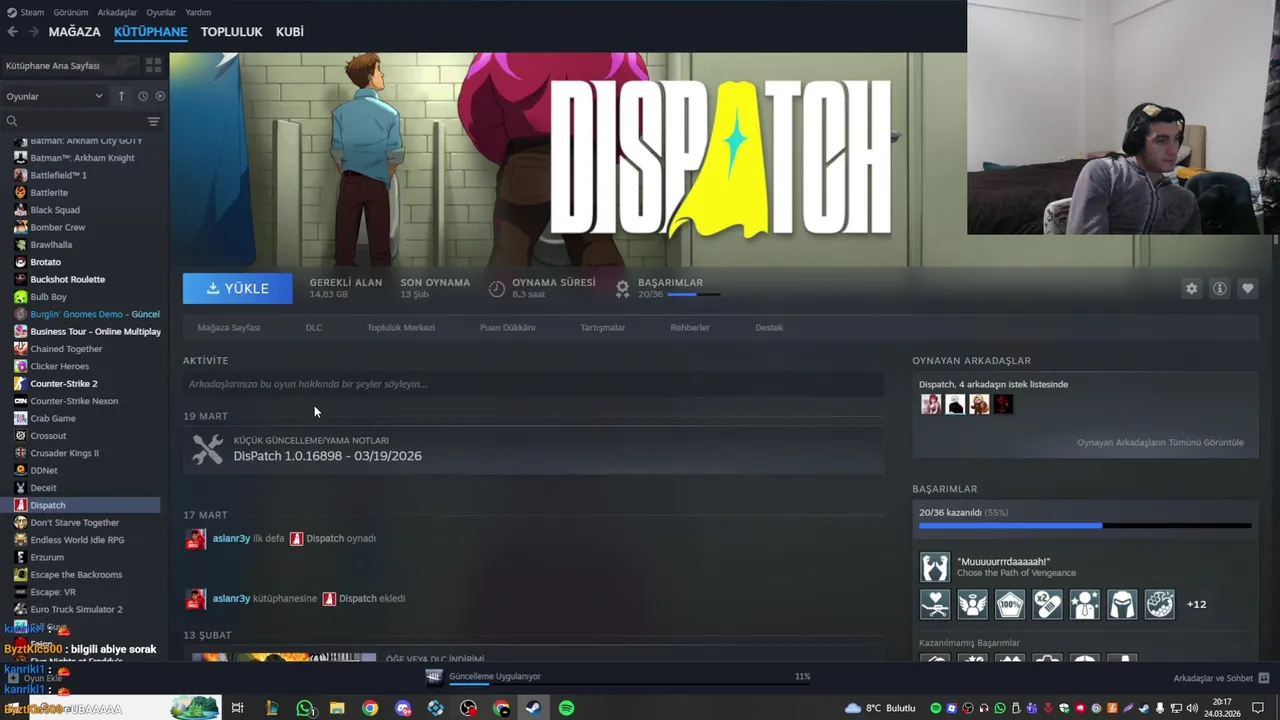Select Buckshot Roulette in the library list
This screenshot has width=1280, height=720.
67,279
